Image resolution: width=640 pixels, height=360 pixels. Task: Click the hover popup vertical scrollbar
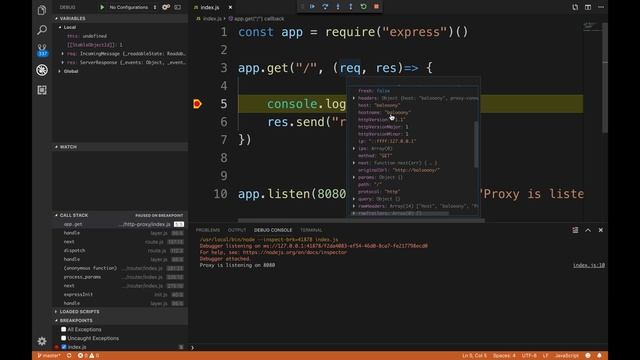coord(476,144)
